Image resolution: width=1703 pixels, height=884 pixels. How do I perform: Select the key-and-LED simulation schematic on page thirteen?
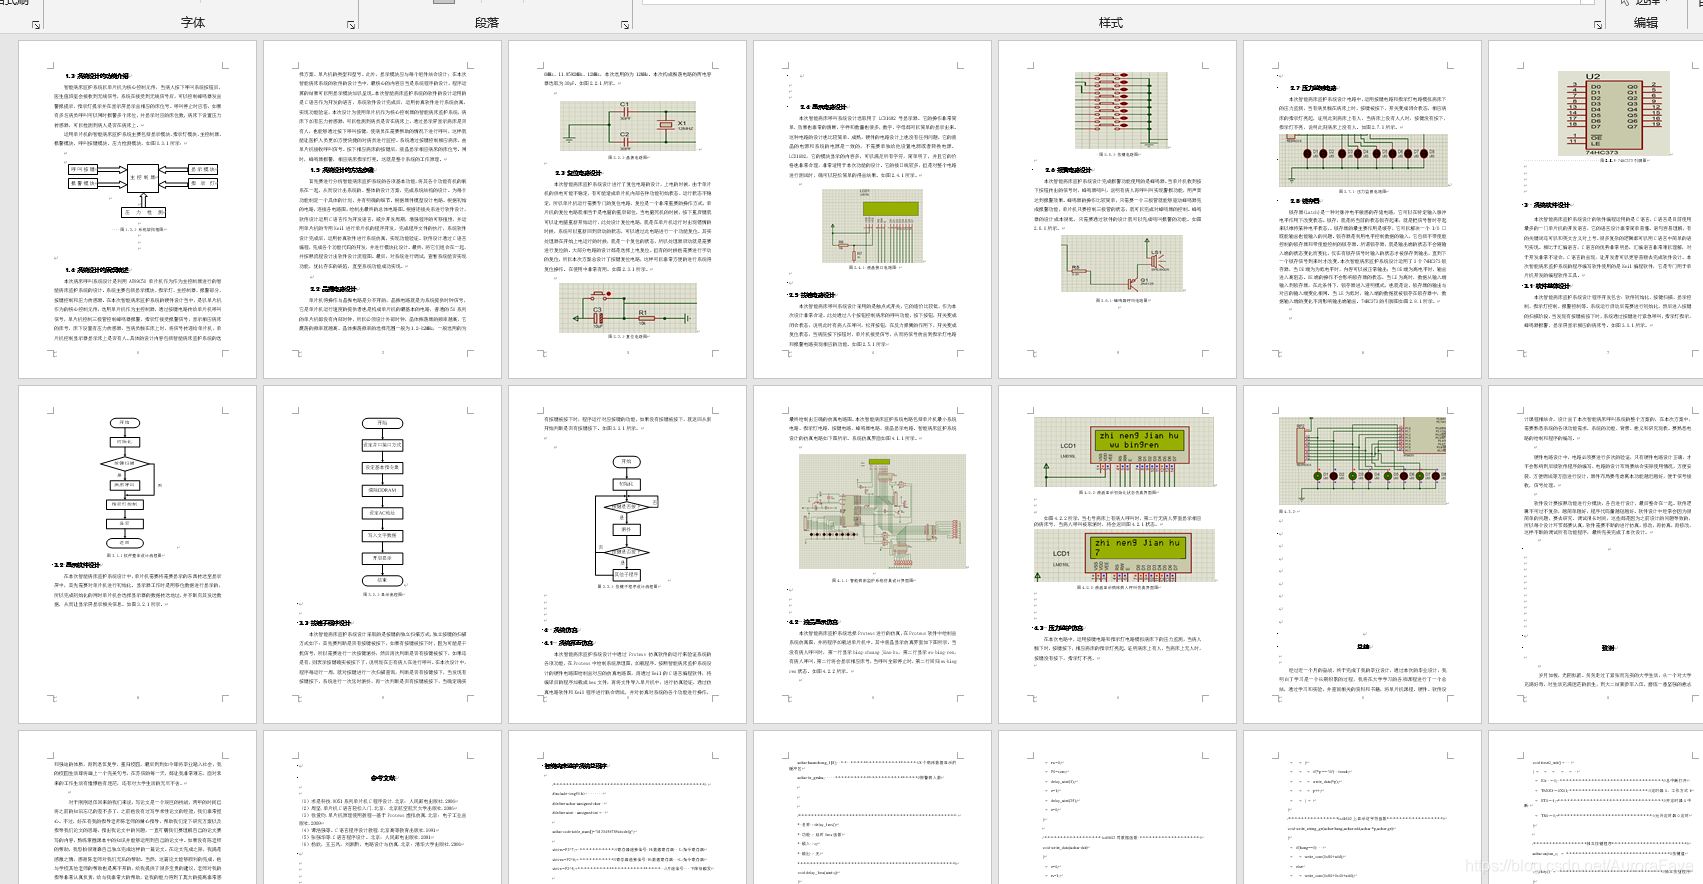(1363, 460)
